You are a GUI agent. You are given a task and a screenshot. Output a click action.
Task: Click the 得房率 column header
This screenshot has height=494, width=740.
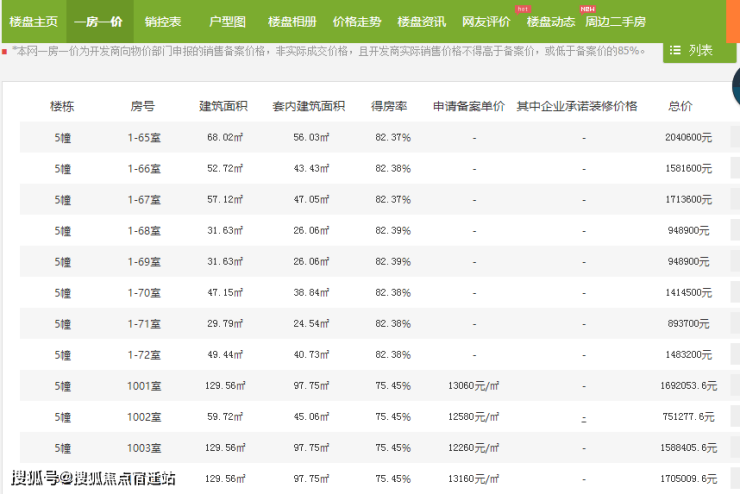pos(389,106)
